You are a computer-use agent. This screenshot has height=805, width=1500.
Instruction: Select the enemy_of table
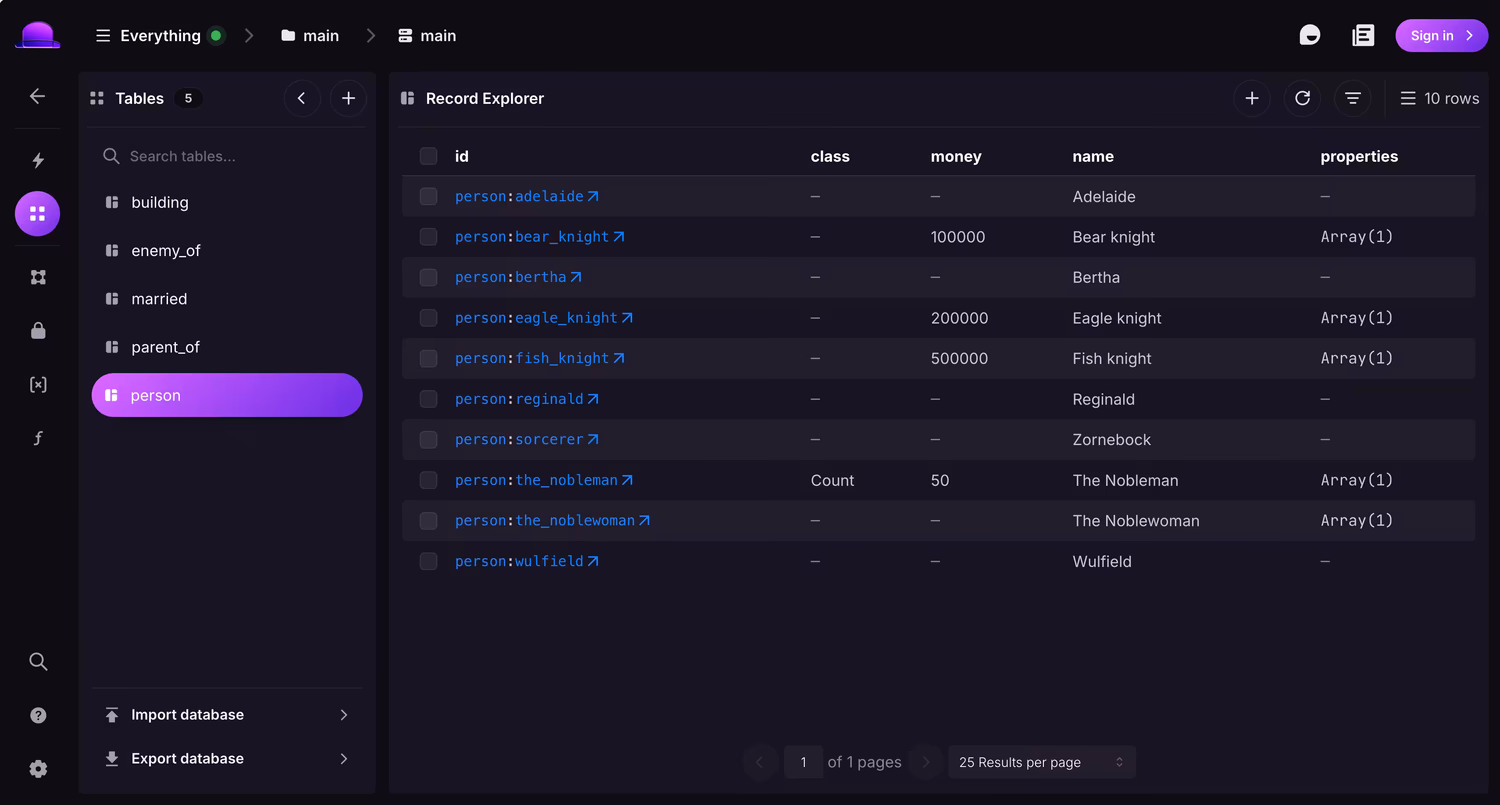pos(227,251)
